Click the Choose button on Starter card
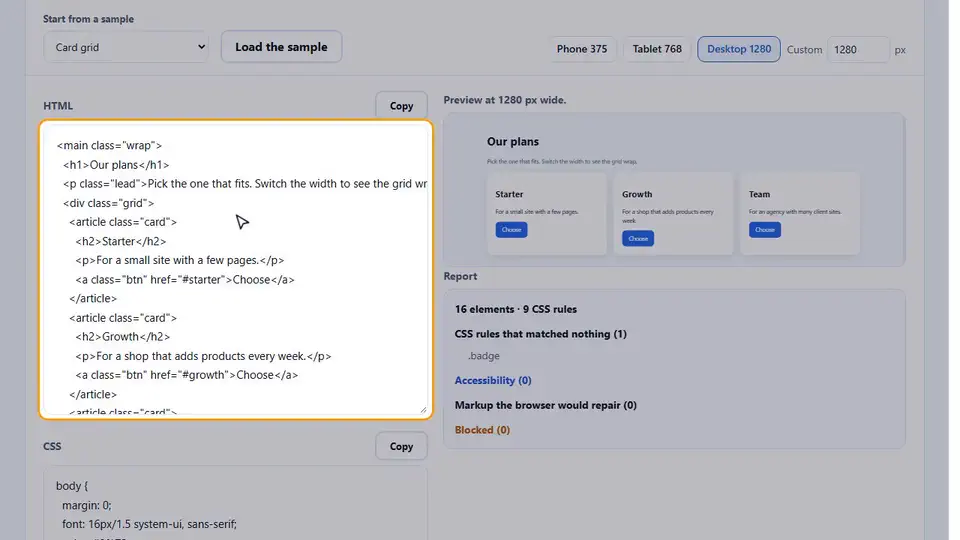This screenshot has height=540, width=960. tap(511, 230)
